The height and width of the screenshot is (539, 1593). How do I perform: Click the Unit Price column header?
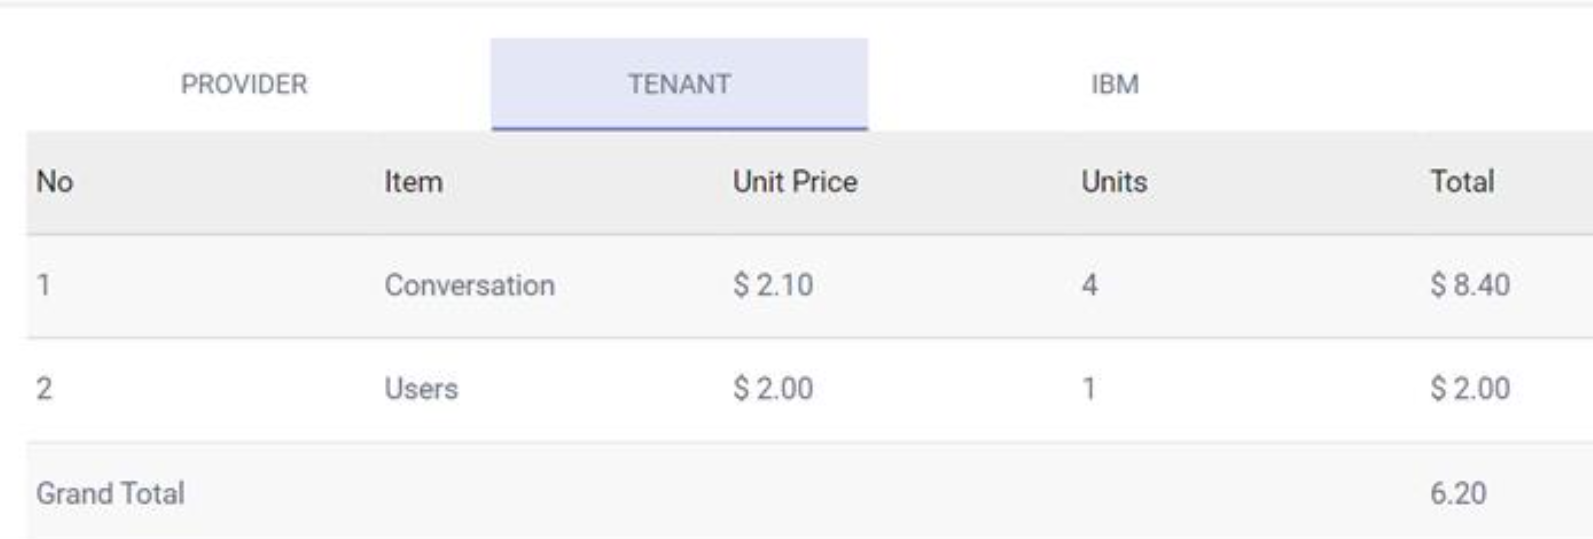(795, 182)
